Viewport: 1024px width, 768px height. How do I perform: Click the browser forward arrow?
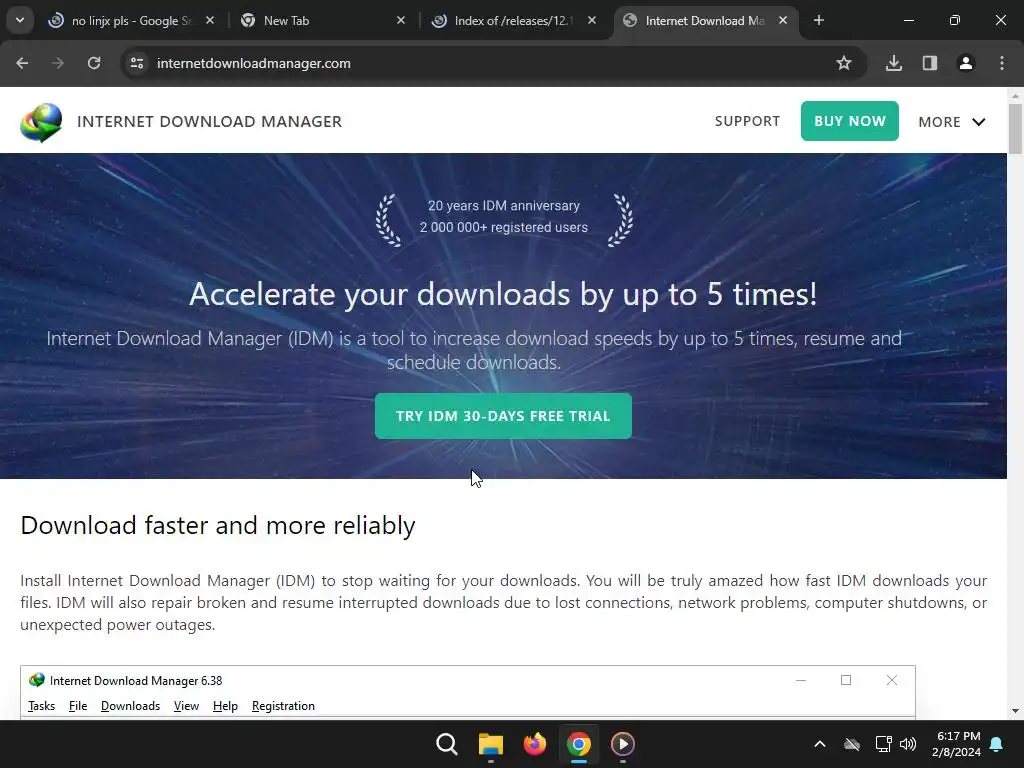(x=58, y=63)
